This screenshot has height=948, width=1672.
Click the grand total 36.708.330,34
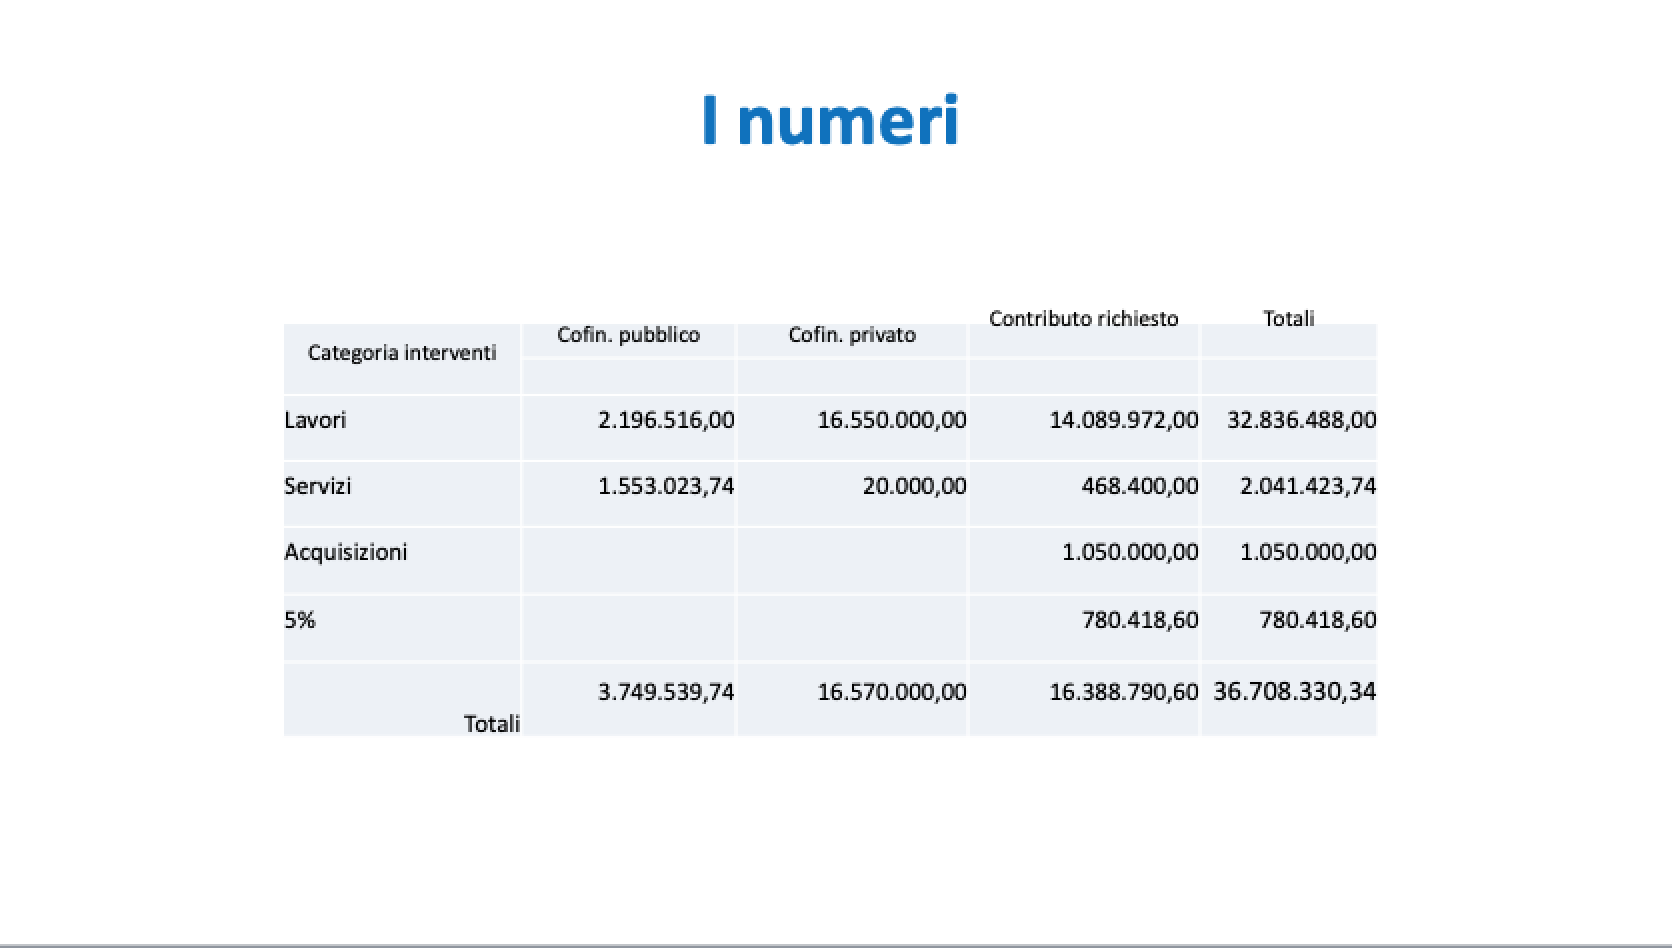(1295, 692)
